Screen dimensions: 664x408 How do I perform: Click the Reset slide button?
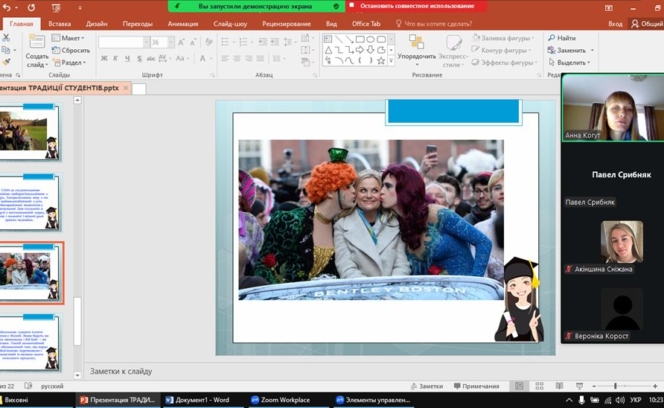(72, 50)
